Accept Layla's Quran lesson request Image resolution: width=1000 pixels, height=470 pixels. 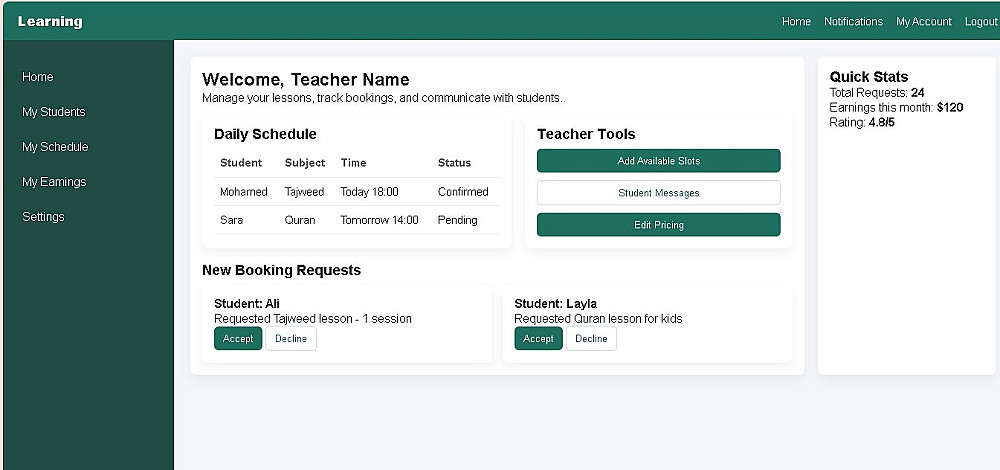538,339
